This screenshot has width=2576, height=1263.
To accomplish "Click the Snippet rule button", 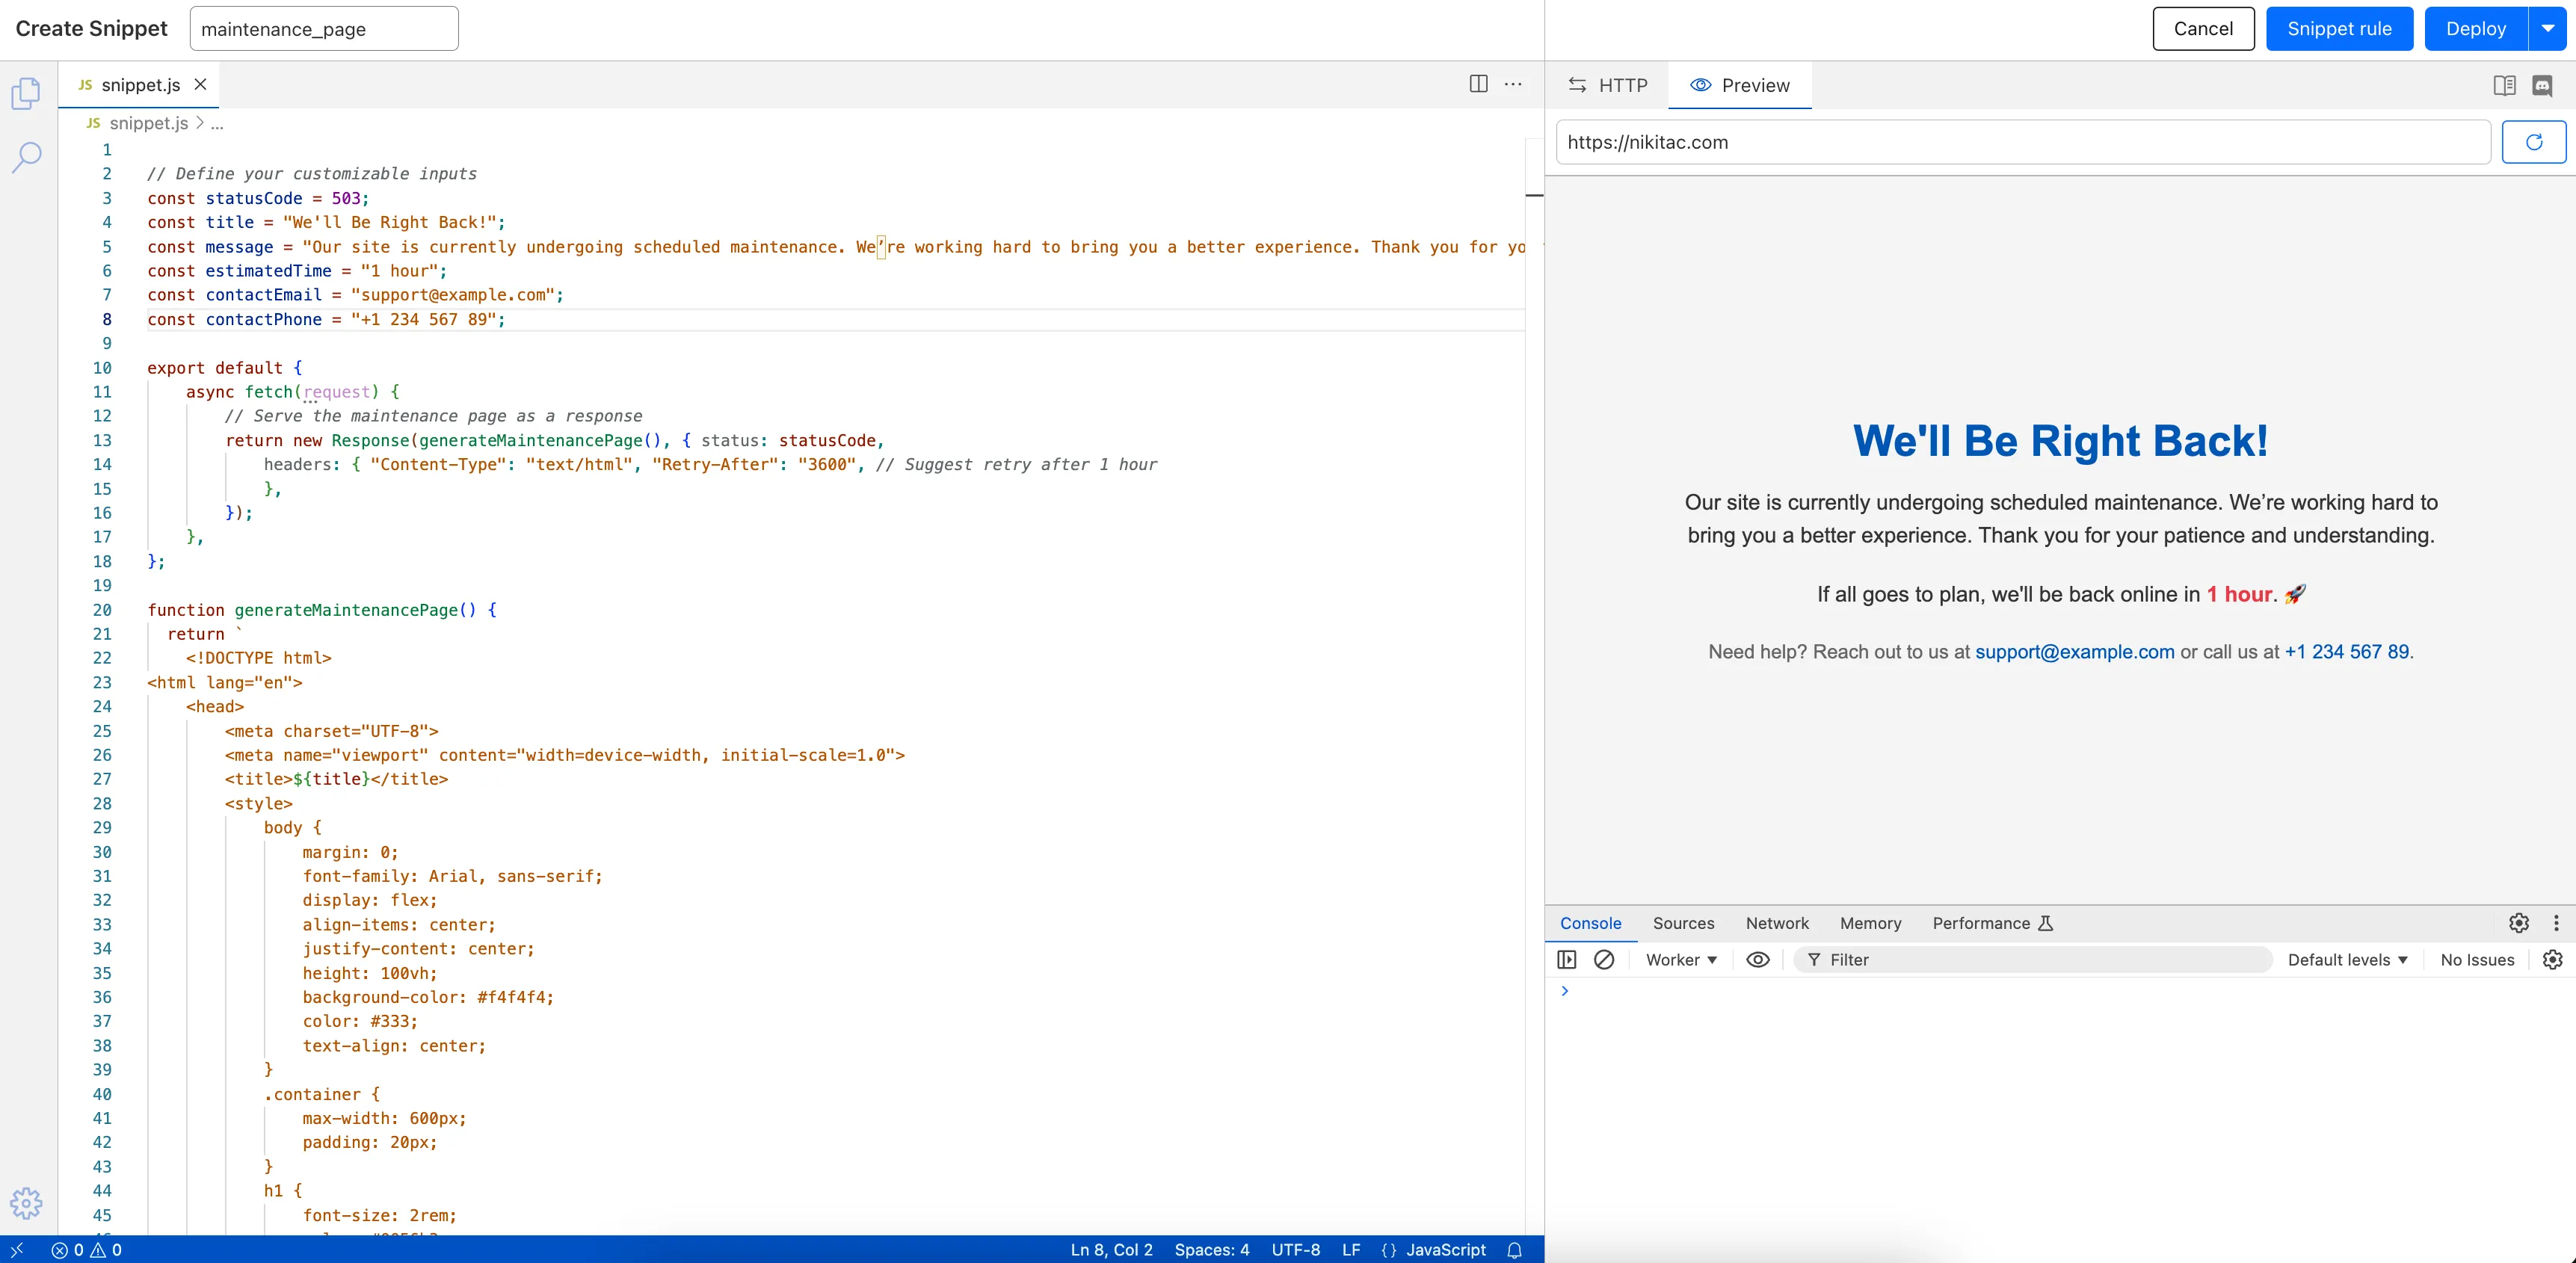I will tap(2338, 28).
